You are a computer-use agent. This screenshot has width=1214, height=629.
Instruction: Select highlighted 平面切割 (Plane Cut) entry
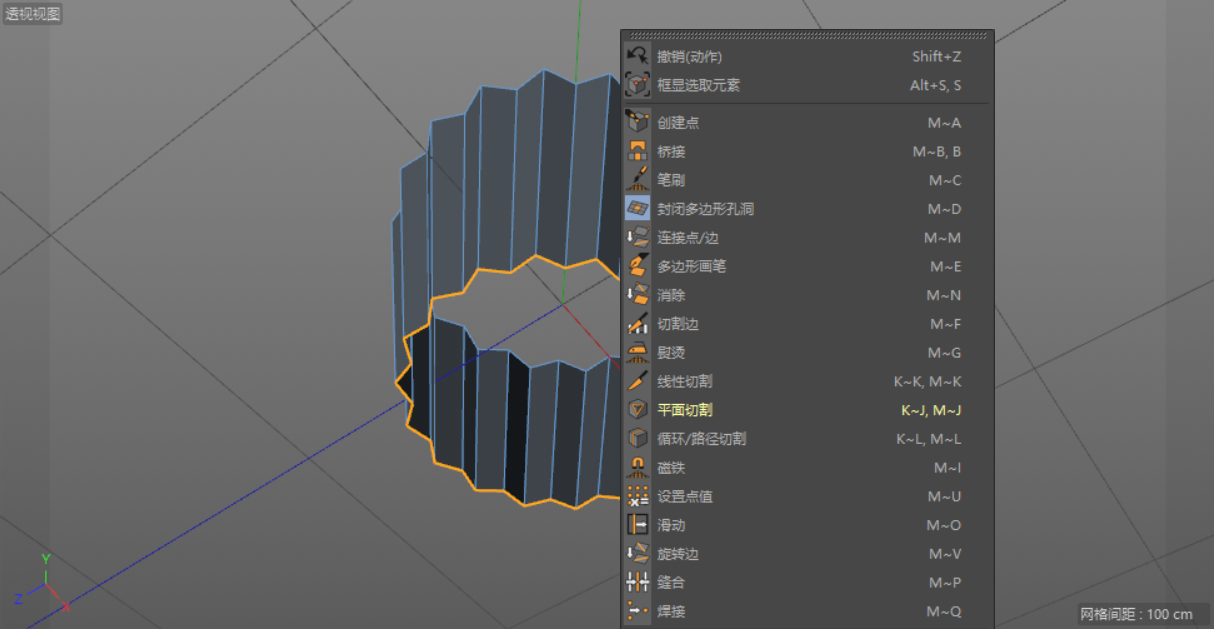pyautogui.click(x=684, y=410)
